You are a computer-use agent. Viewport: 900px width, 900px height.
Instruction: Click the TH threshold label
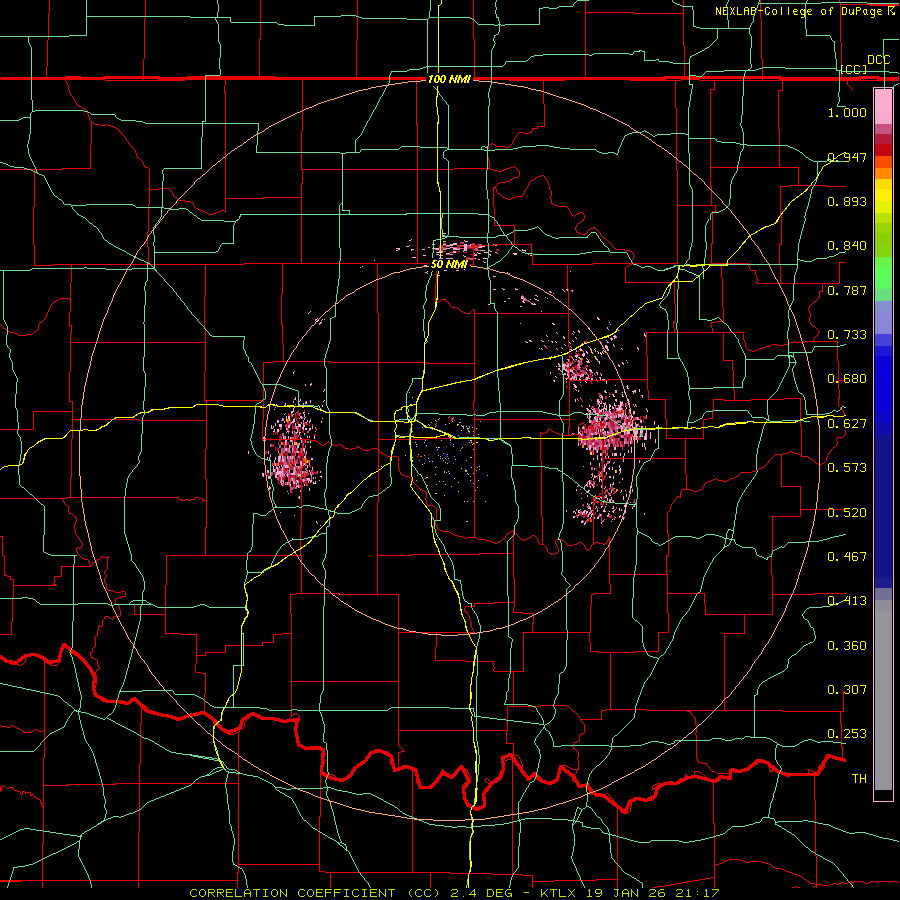click(x=859, y=779)
